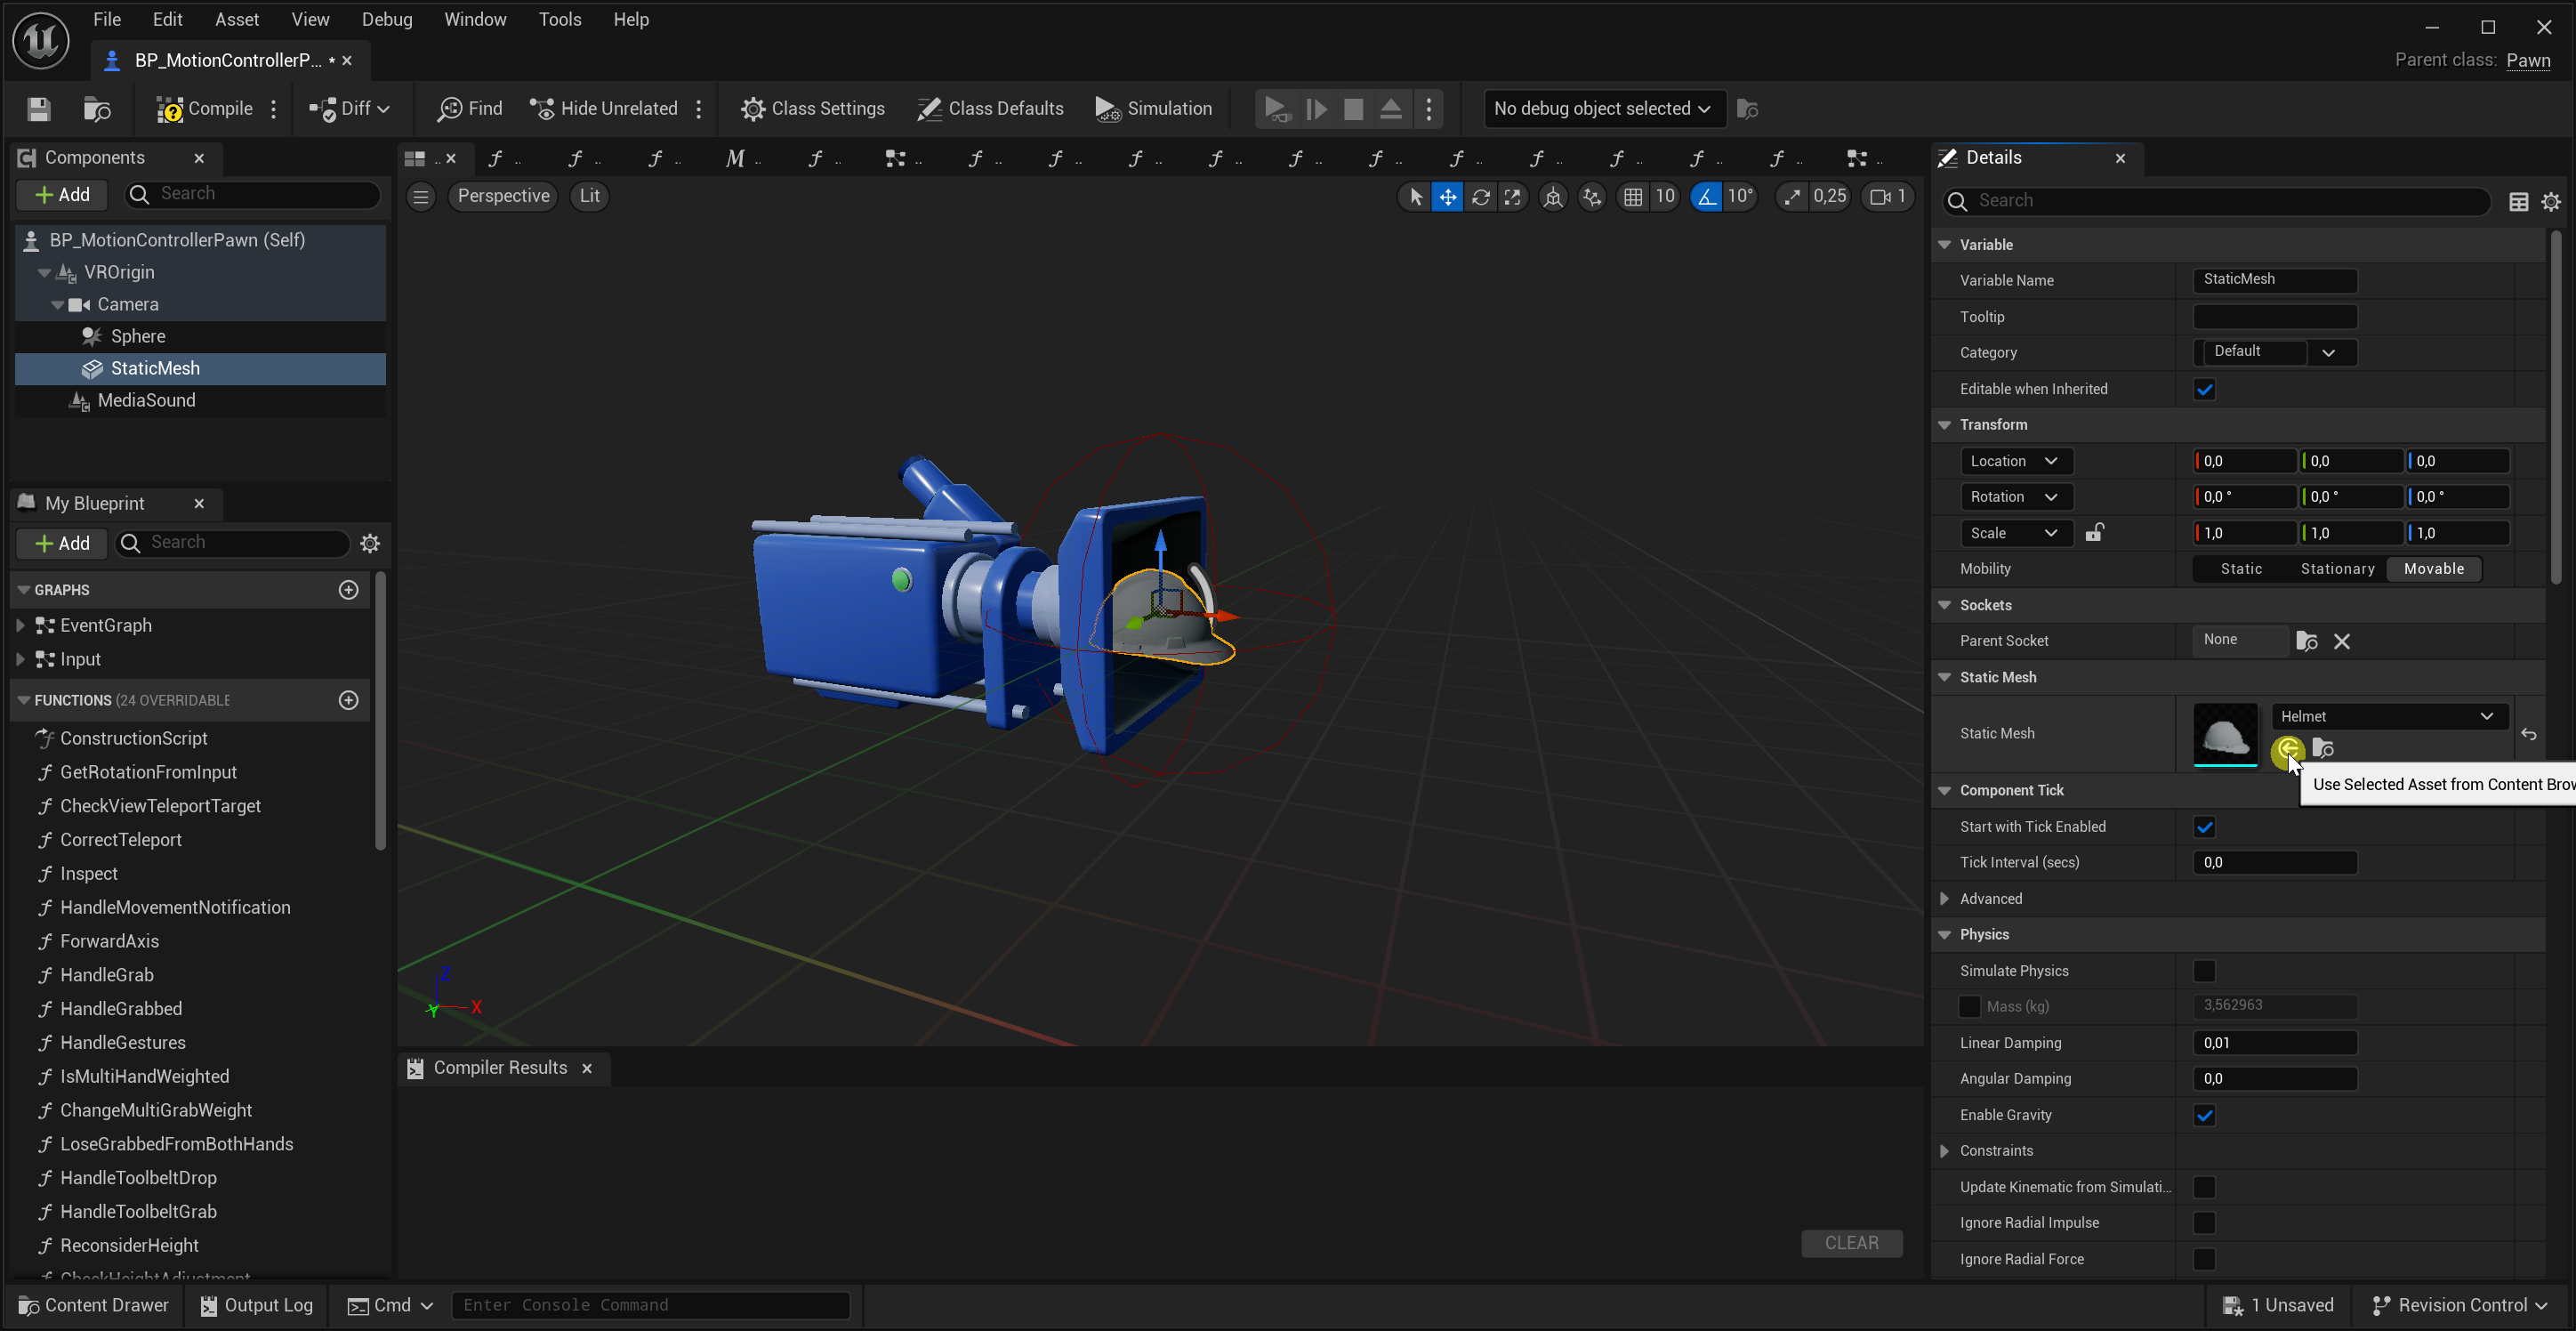Screen dimensions: 2576x1331
Task: Click add new graph plus icon
Action: (348, 590)
